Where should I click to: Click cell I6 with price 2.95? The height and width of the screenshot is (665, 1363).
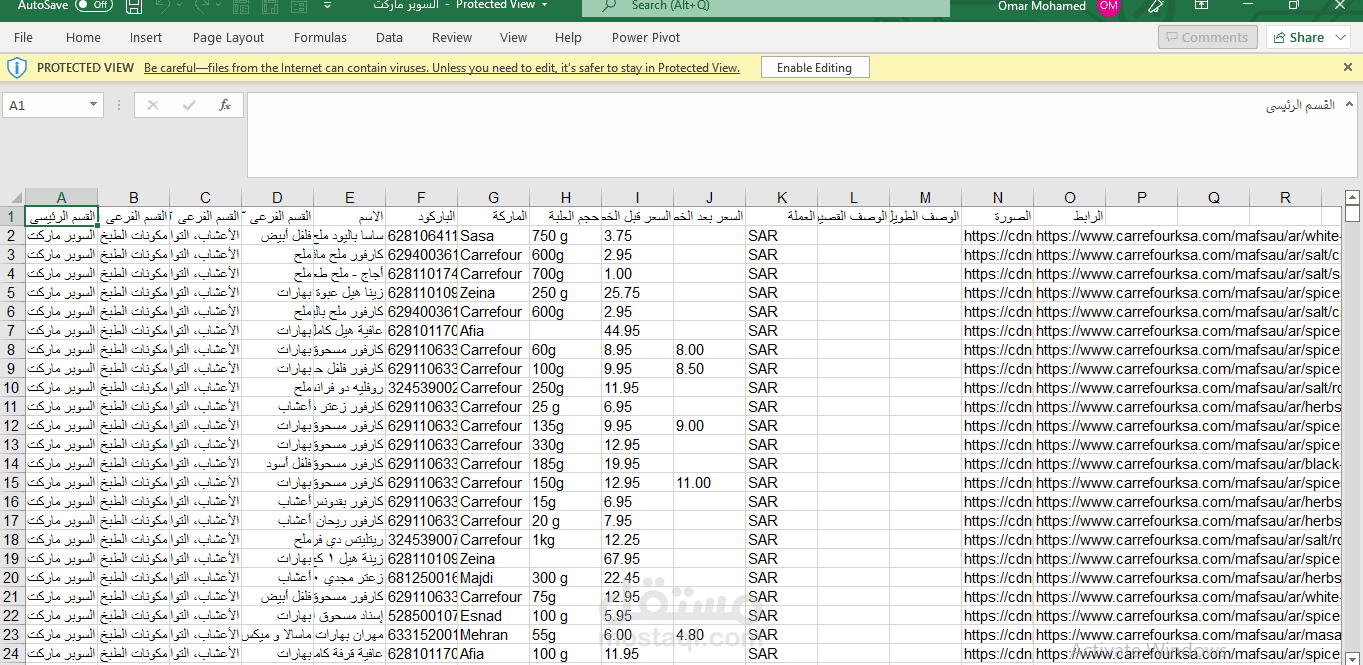pos(637,312)
